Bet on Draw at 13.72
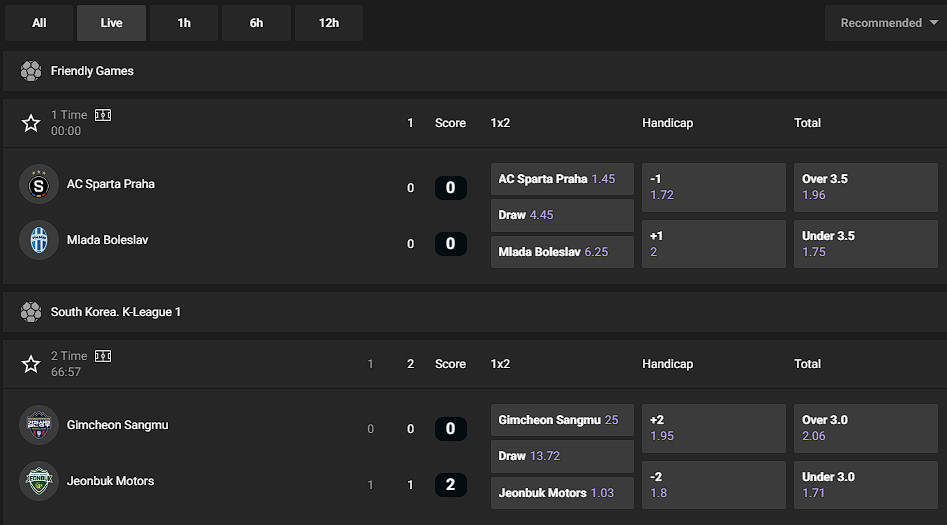This screenshot has width=947, height=525. click(x=562, y=456)
